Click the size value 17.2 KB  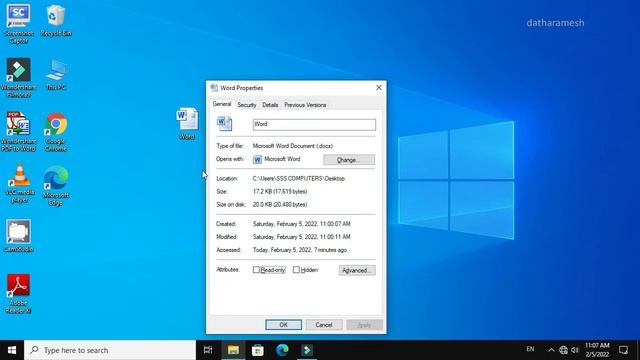[280, 191]
